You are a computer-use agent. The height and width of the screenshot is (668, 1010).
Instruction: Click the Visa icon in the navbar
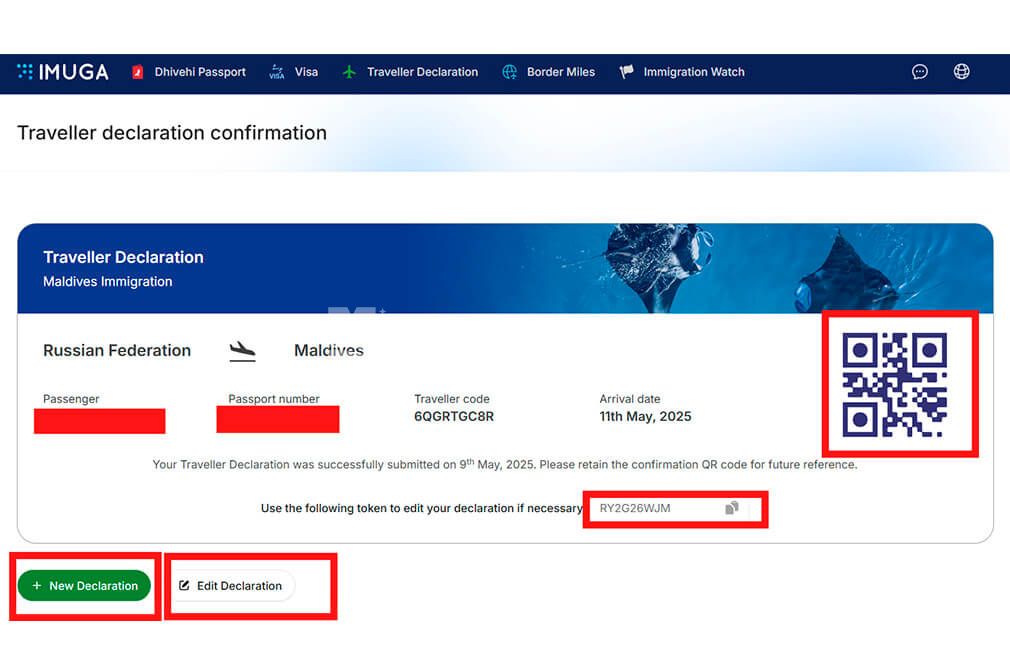[276, 72]
